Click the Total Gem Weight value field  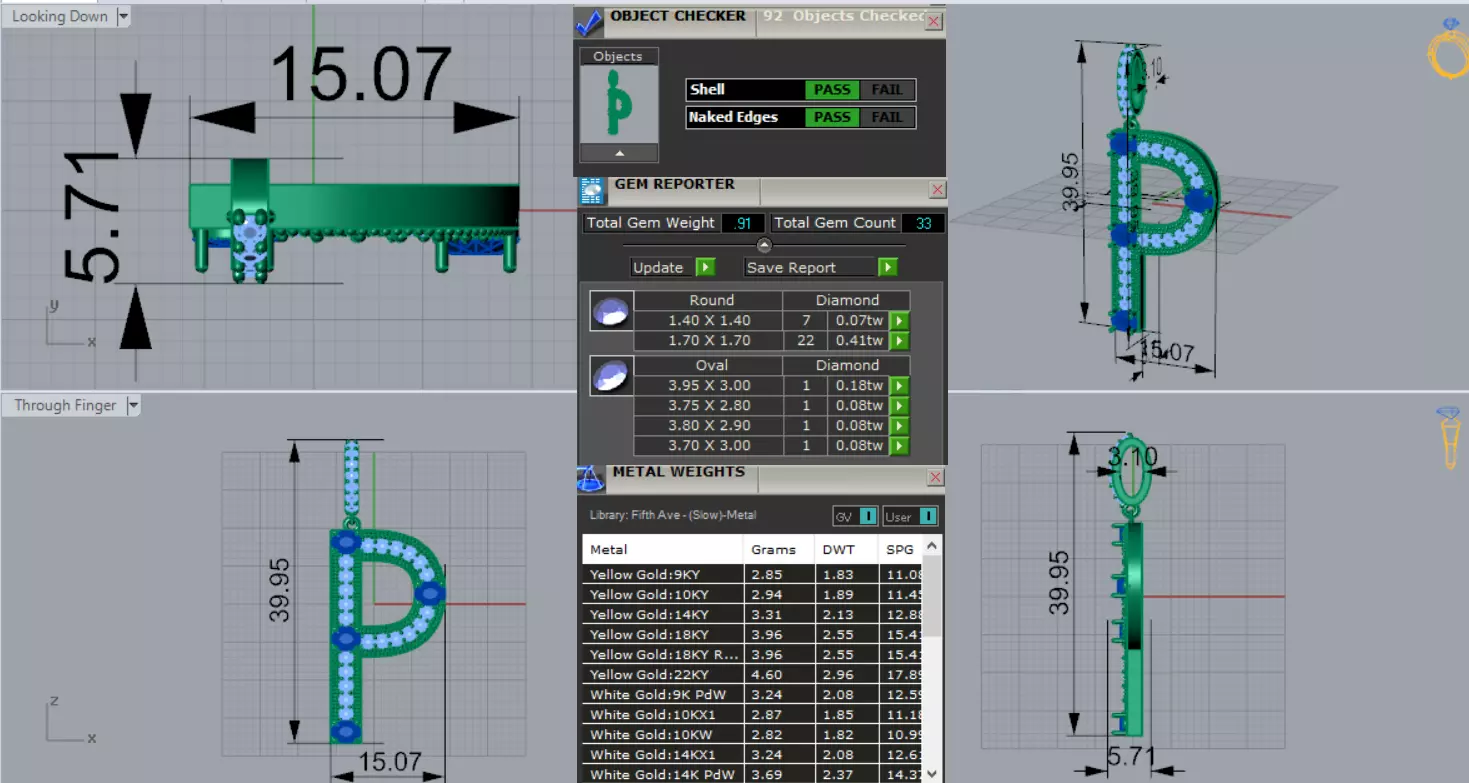click(x=742, y=223)
